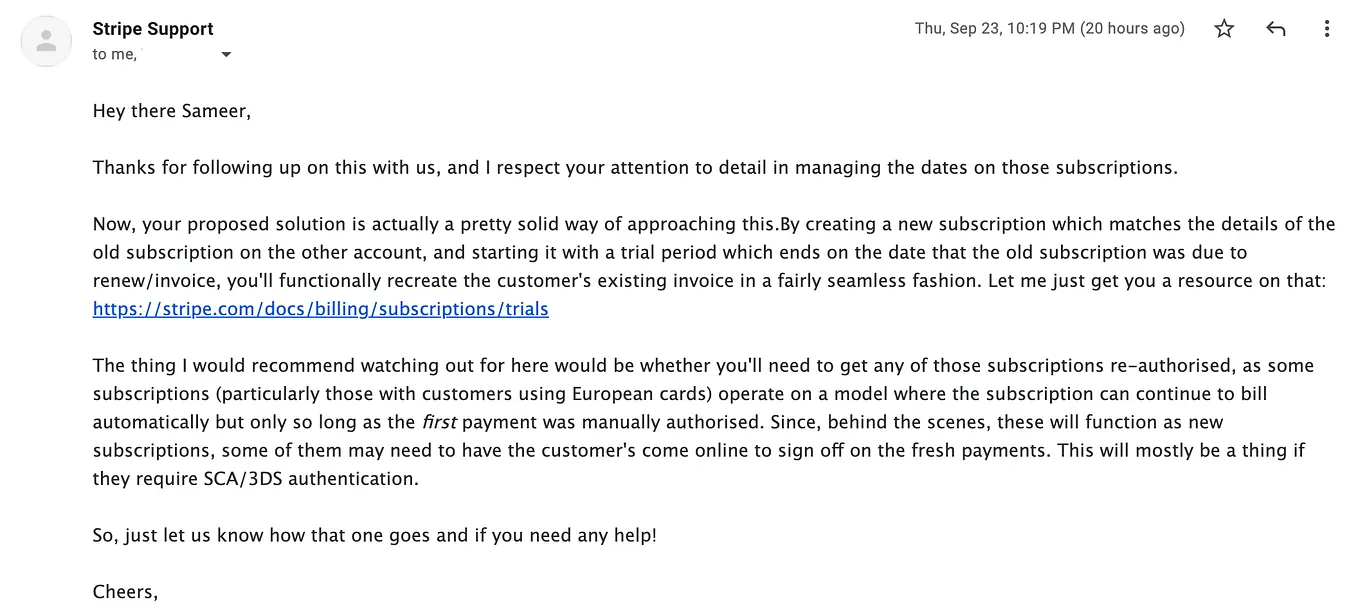This screenshot has width=1358, height=606.
Task: Click the Stripe Support sender name
Action: pyautogui.click(x=153, y=29)
